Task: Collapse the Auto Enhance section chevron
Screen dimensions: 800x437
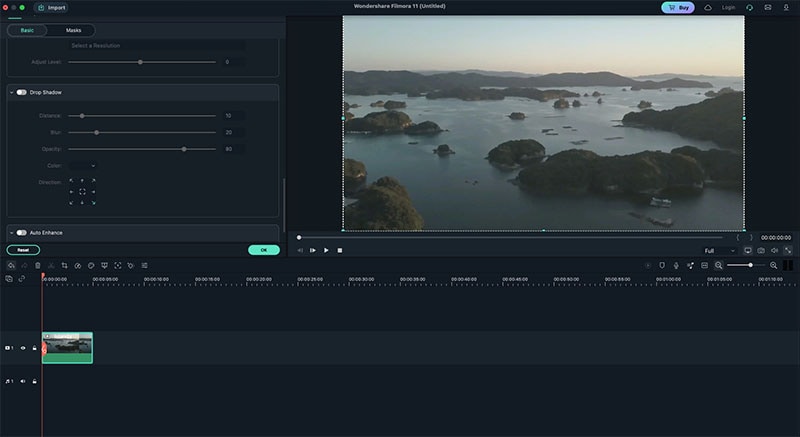Action: pos(12,233)
